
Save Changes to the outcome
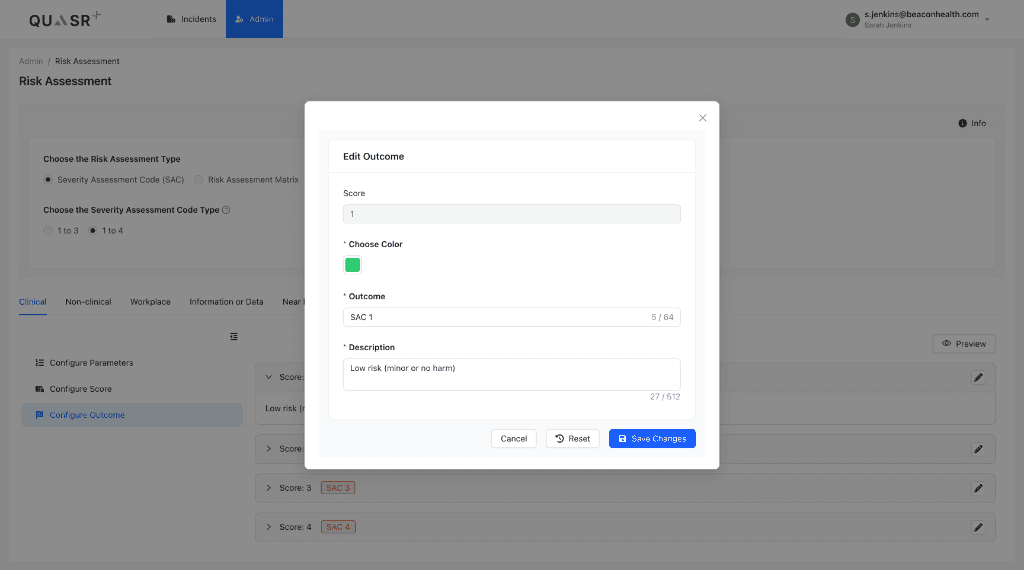tap(652, 439)
